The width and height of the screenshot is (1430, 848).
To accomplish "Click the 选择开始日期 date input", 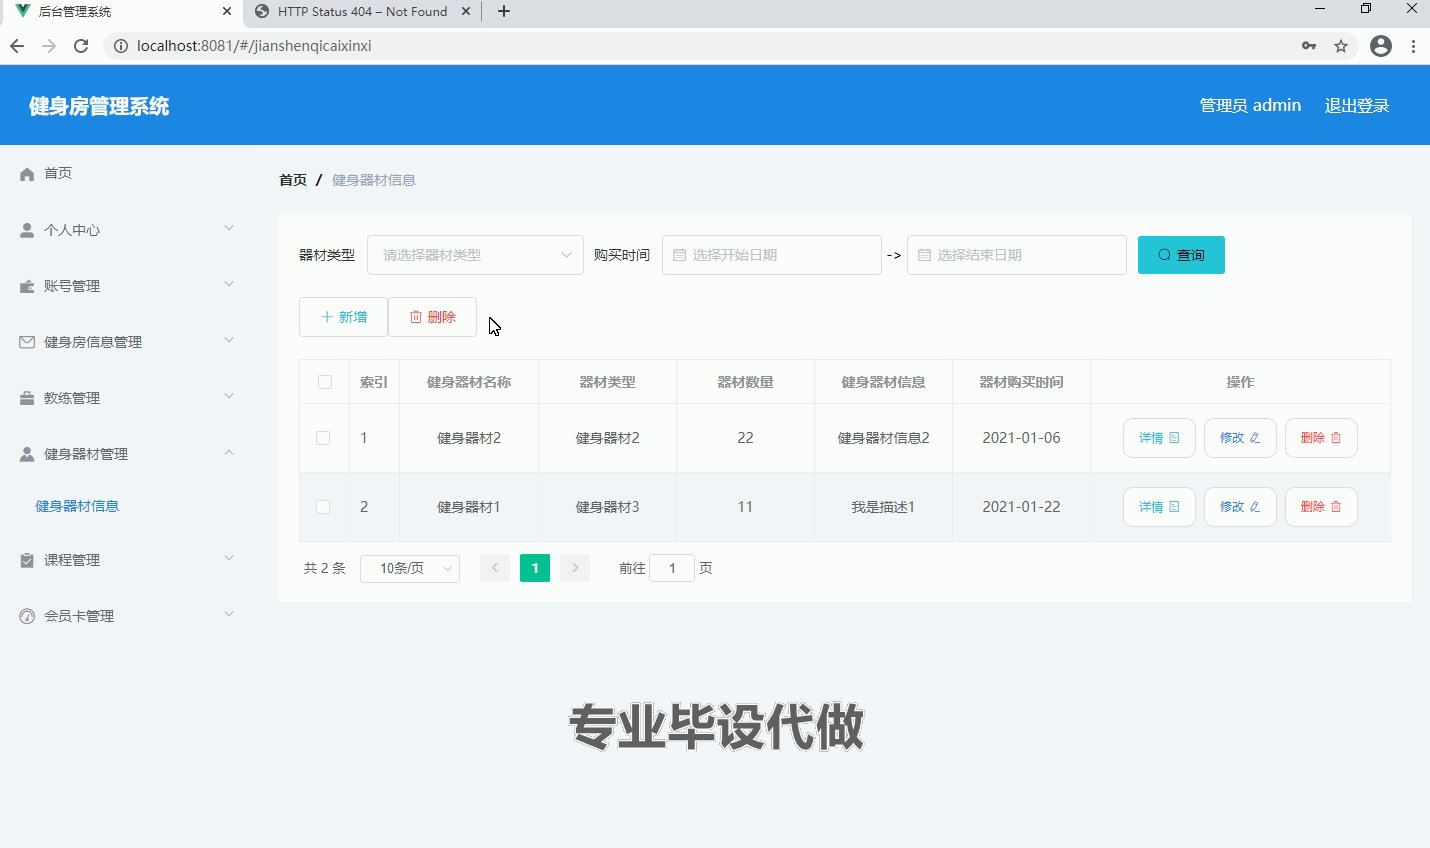I will point(771,255).
